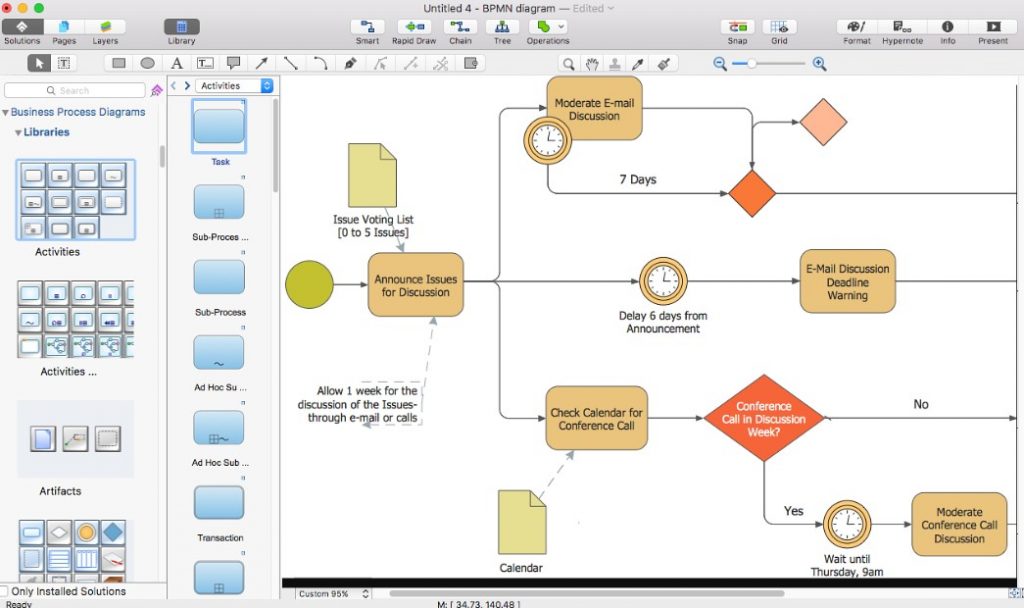Toggle Snap on the toolbar
The height and width of the screenshot is (608, 1024).
(737, 27)
